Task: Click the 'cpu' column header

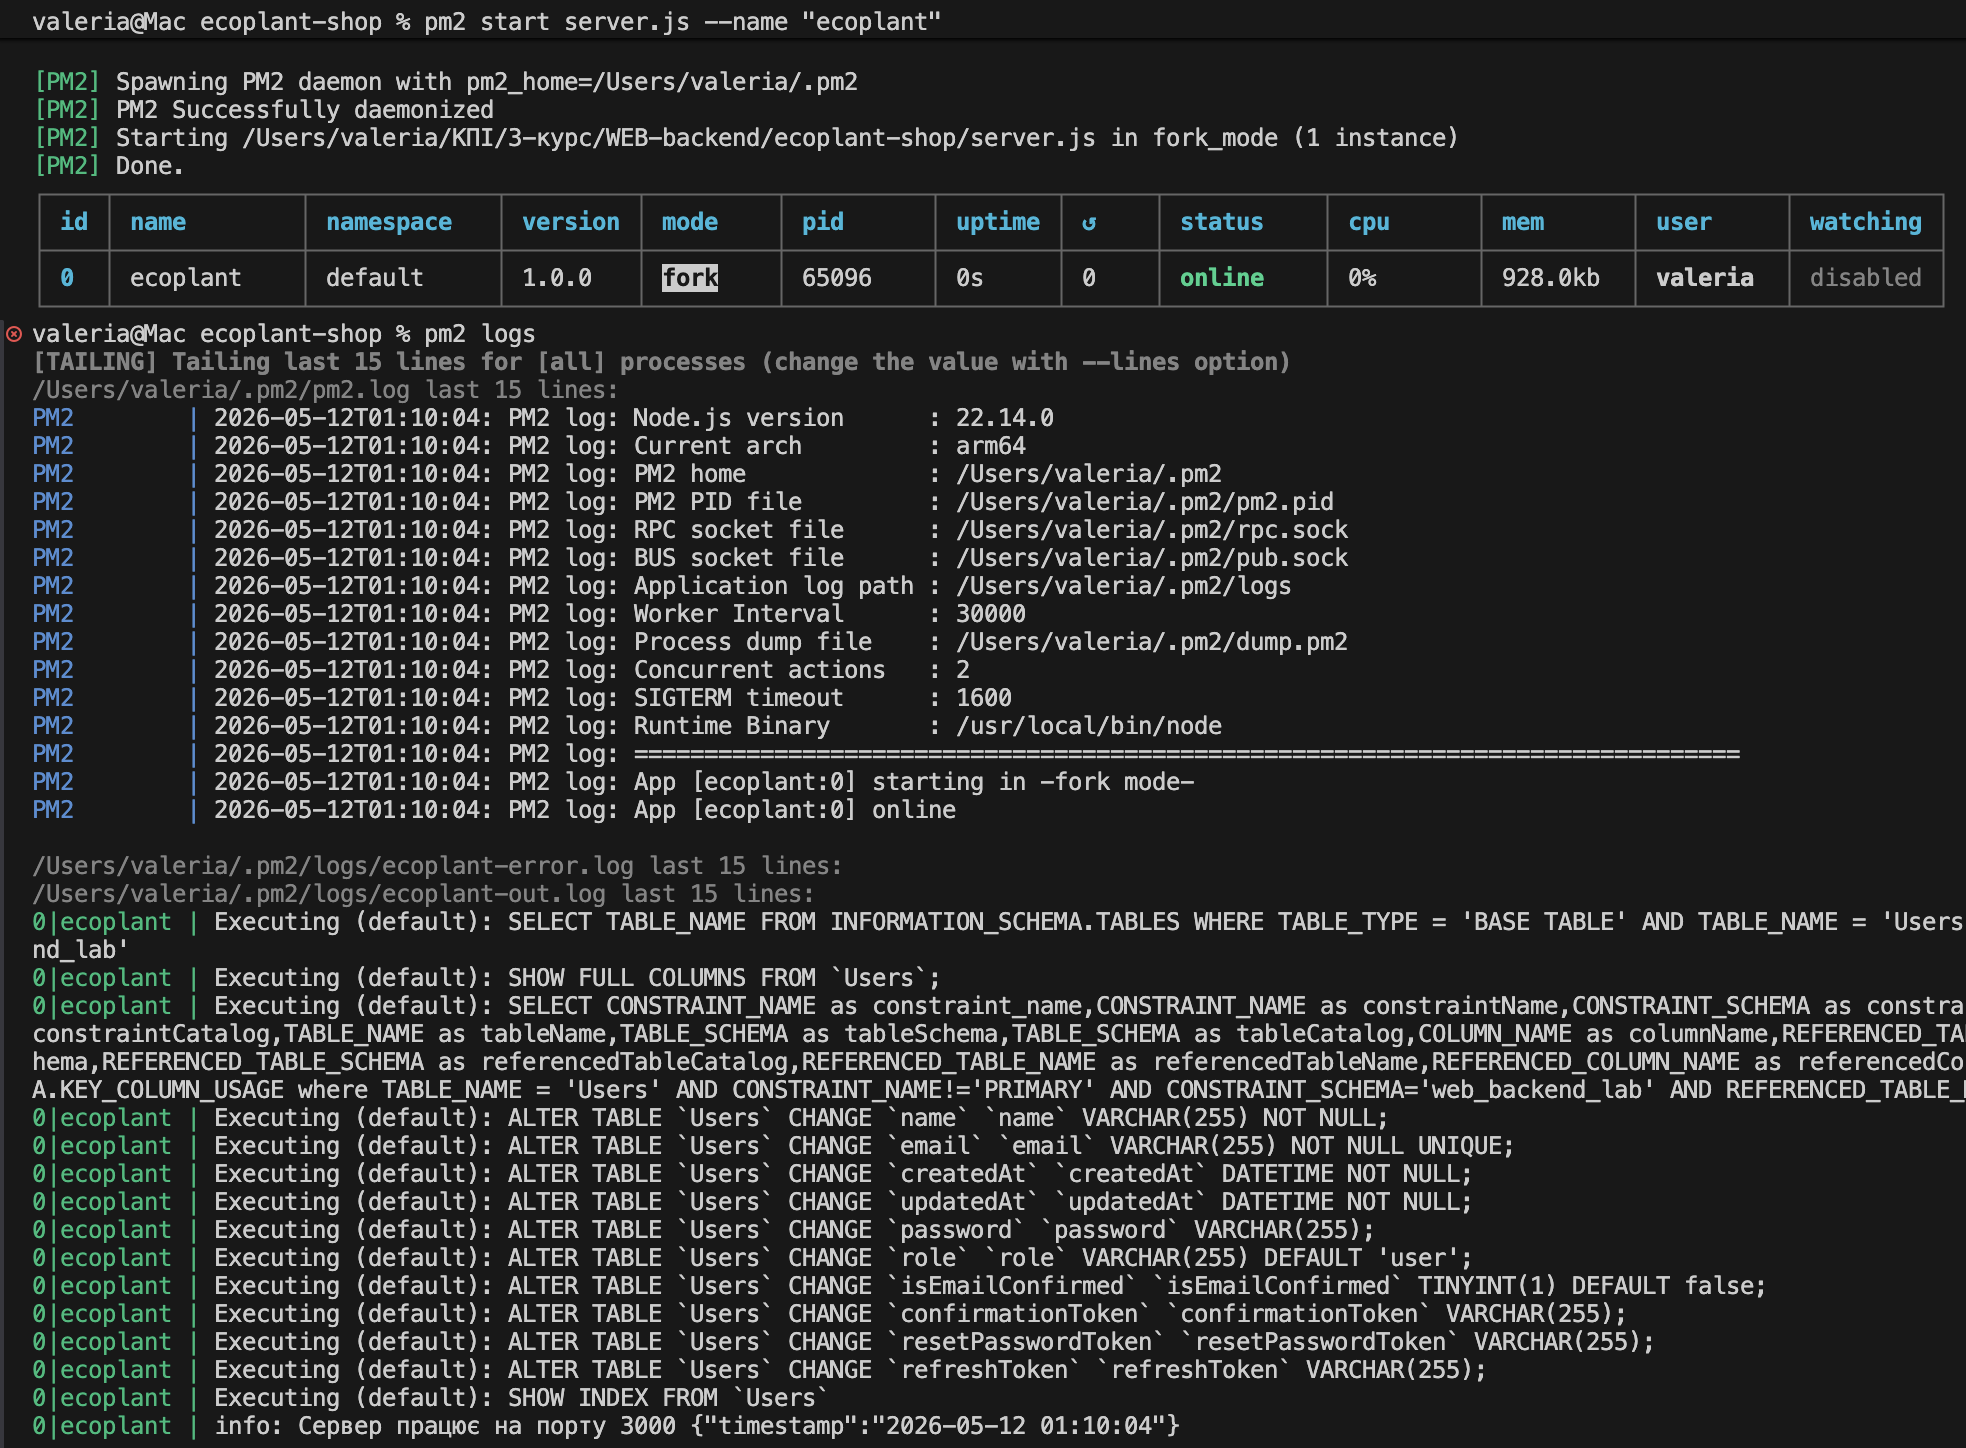Action: [x=1369, y=222]
